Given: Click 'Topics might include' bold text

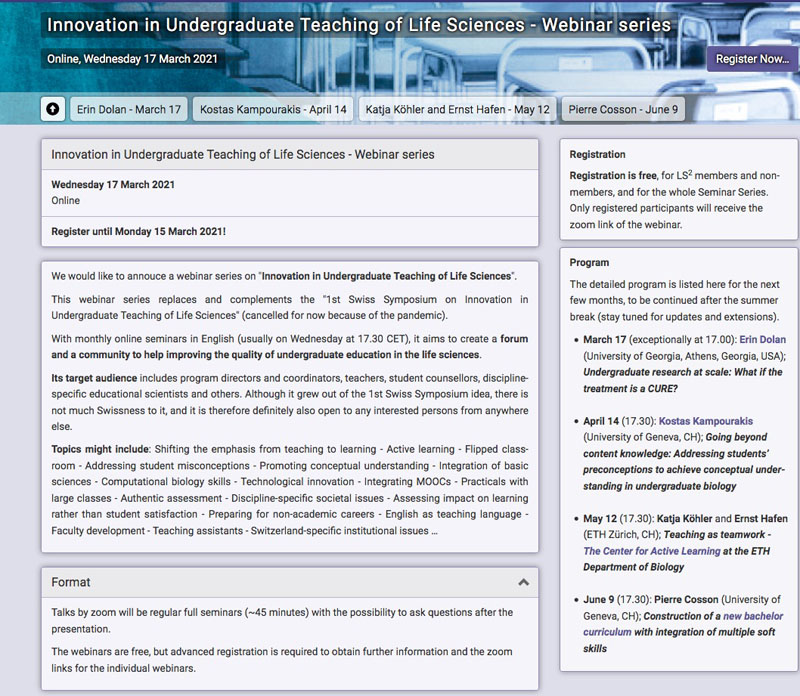Looking at the screenshot, I should pos(100,449).
